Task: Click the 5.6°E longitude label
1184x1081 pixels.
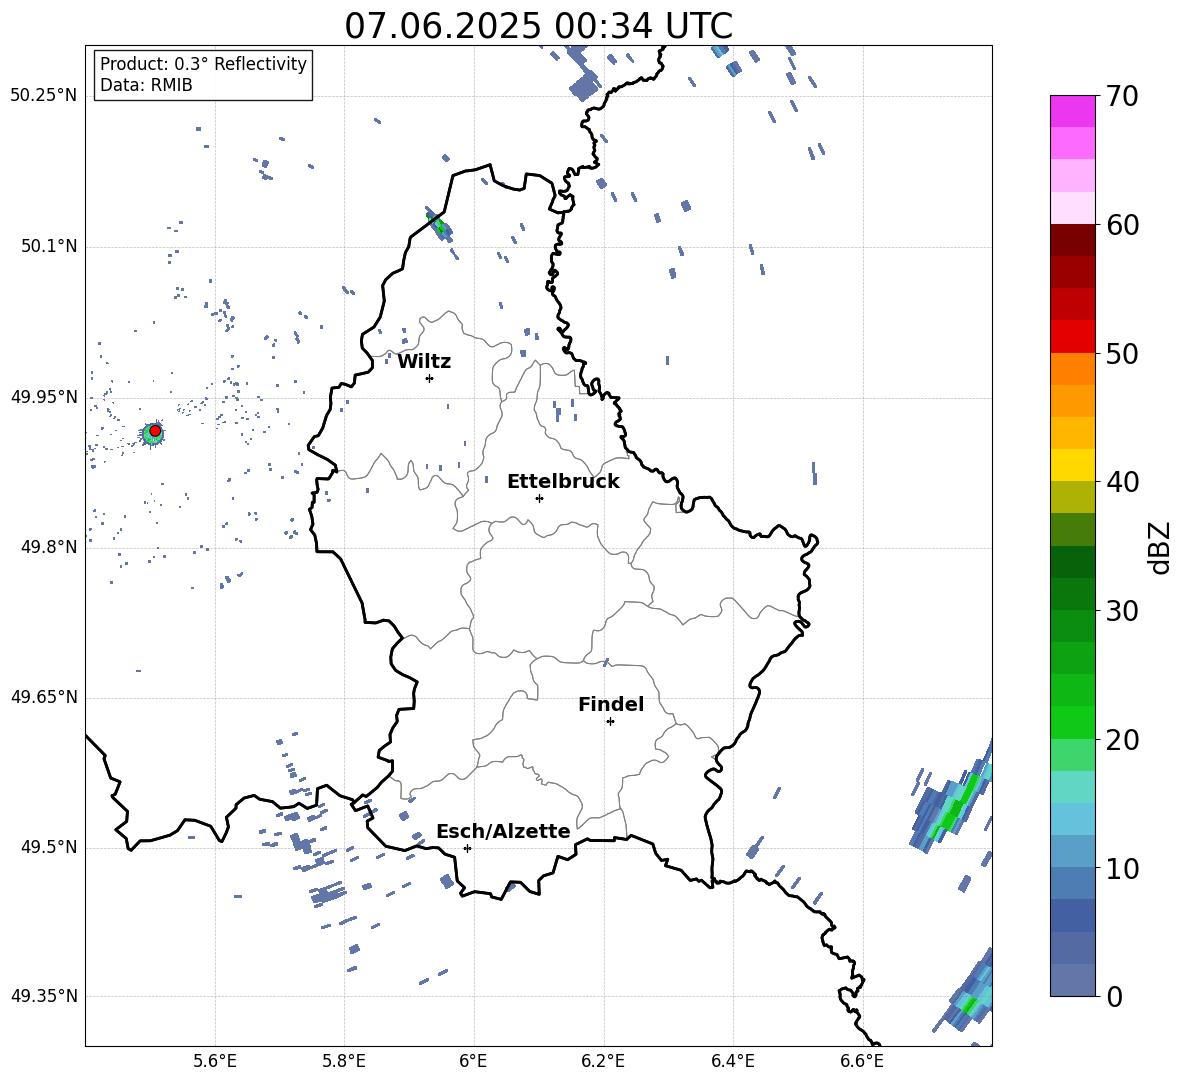Action: (x=215, y=1061)
